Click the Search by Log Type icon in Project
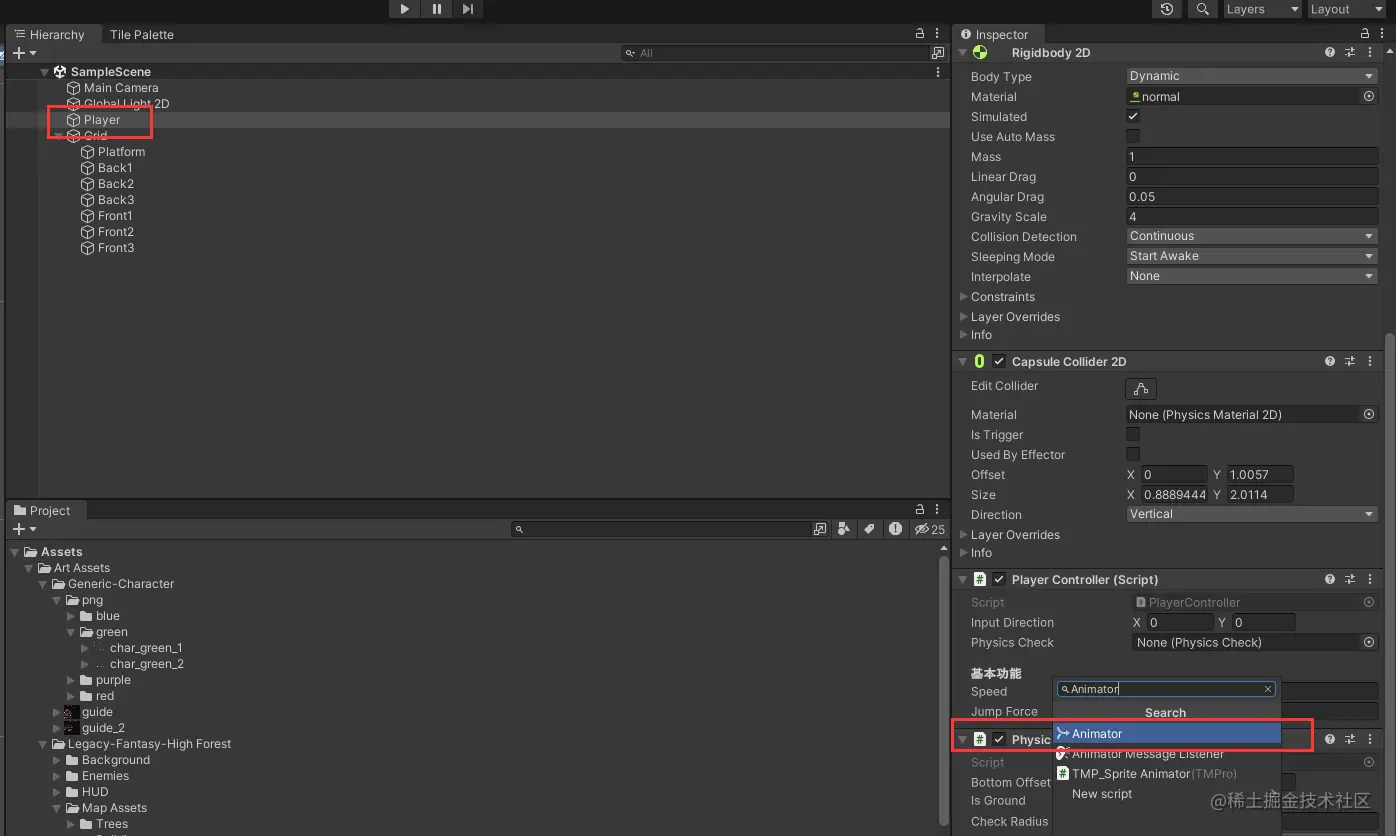This screenshot has width=1396, height=836. click(895, 529)
